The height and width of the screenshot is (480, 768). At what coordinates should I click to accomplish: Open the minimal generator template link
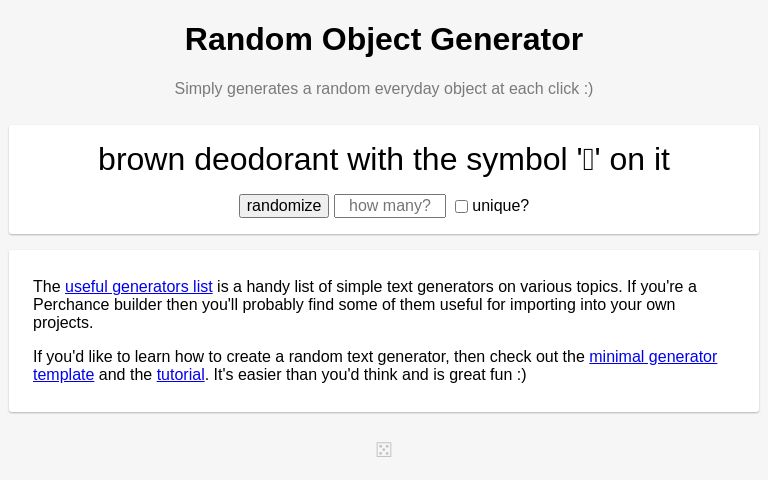(x=652, y=357)
